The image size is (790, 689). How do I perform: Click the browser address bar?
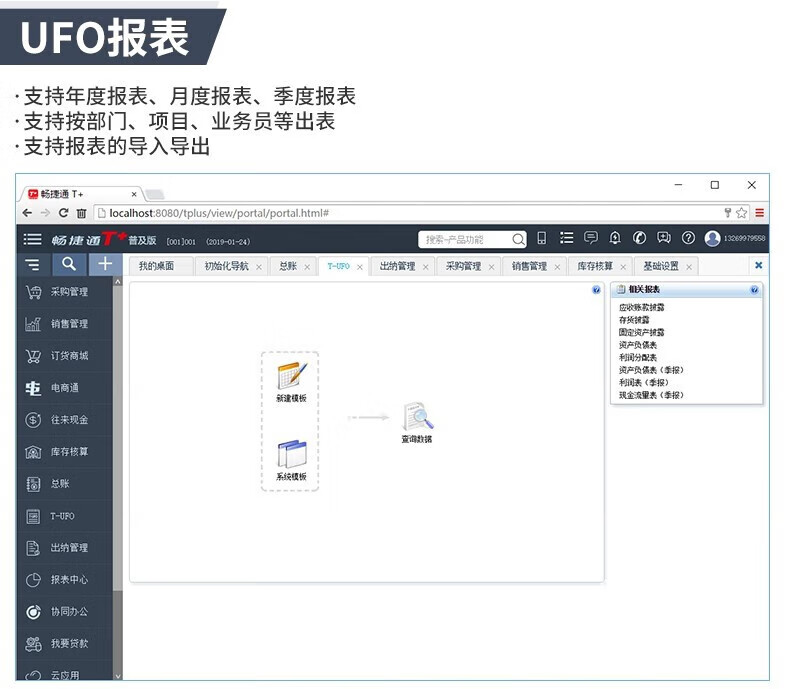408,213
